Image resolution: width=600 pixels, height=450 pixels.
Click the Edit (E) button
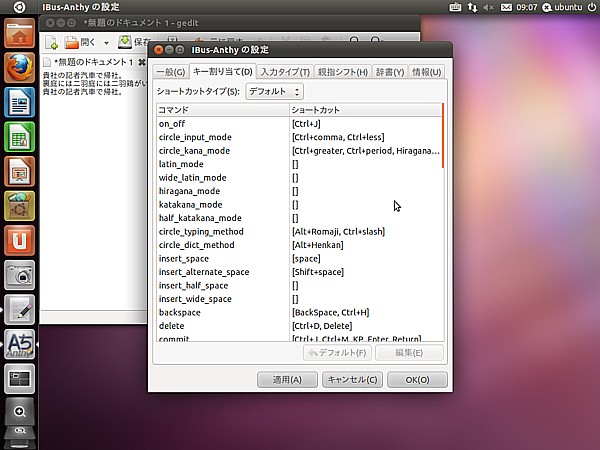pos(409,352)
